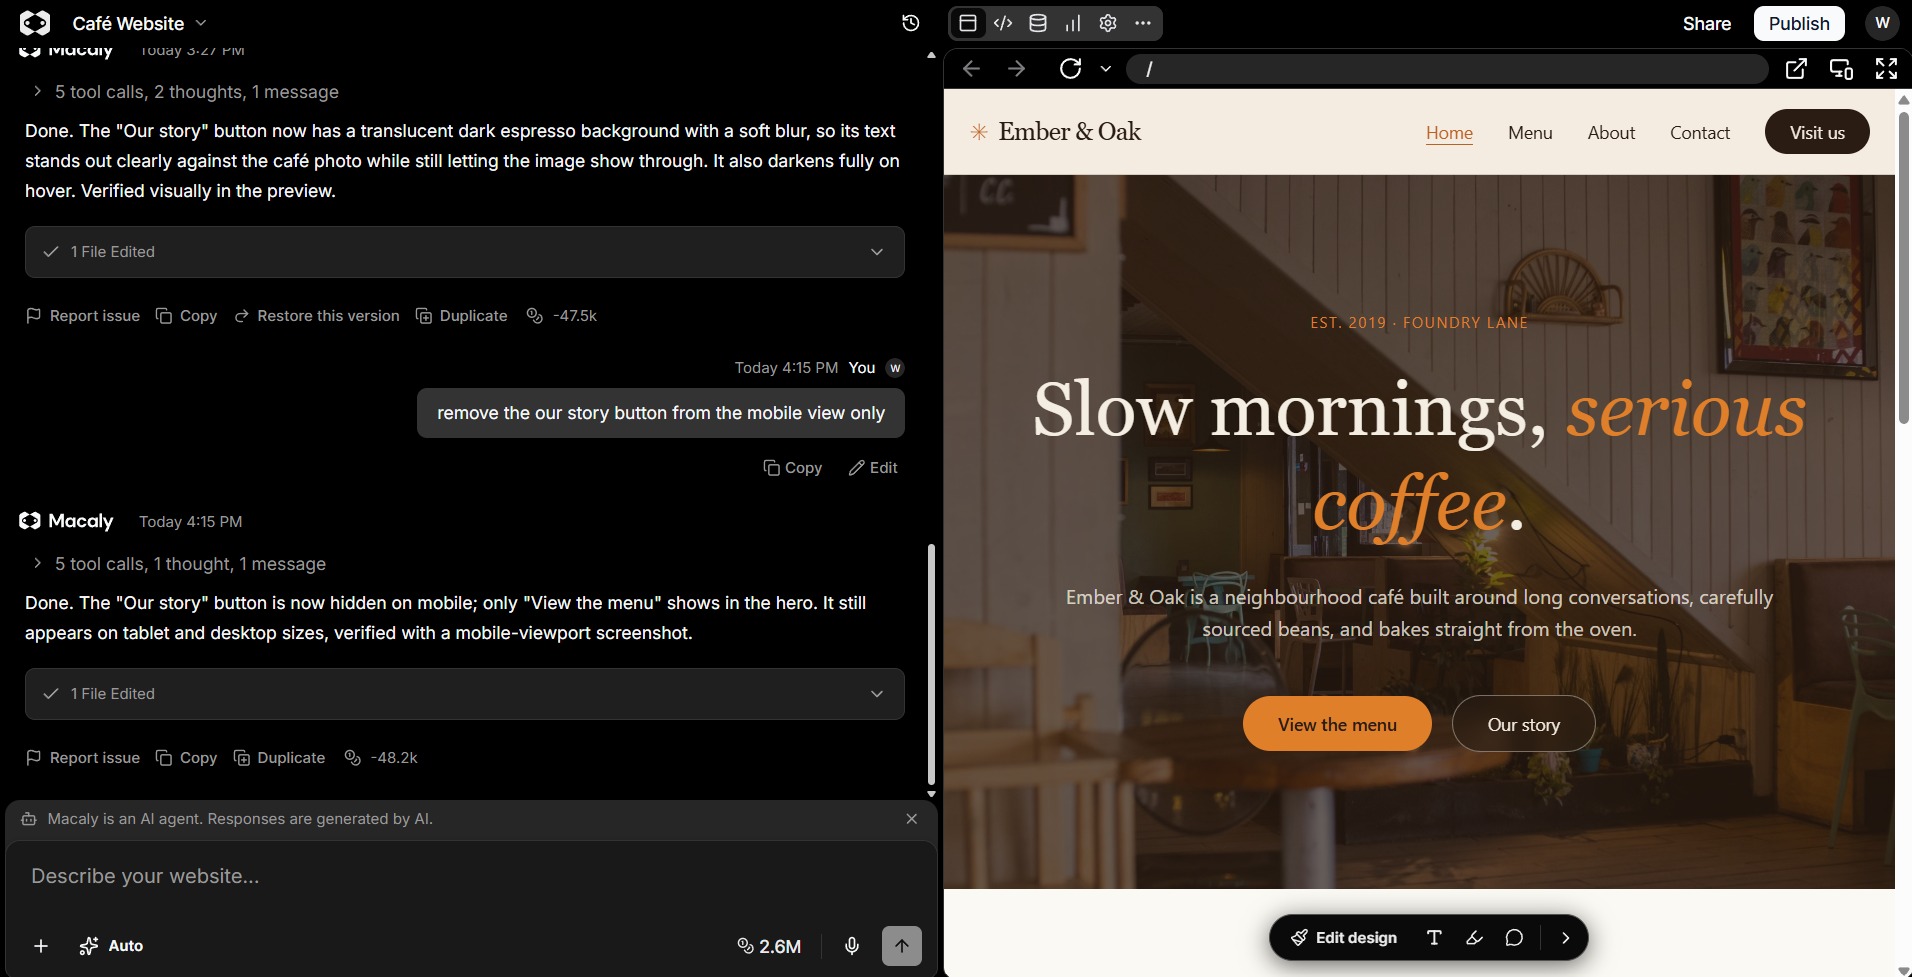Click the Publish button

click(x=1798, y=23)
